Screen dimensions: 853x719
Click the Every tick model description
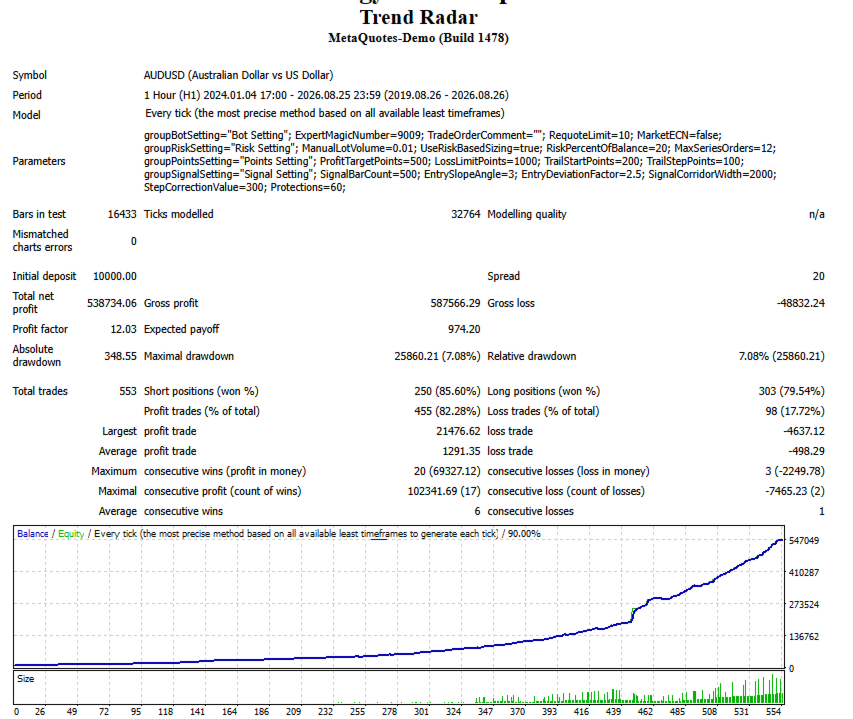[x=324, y=113]
